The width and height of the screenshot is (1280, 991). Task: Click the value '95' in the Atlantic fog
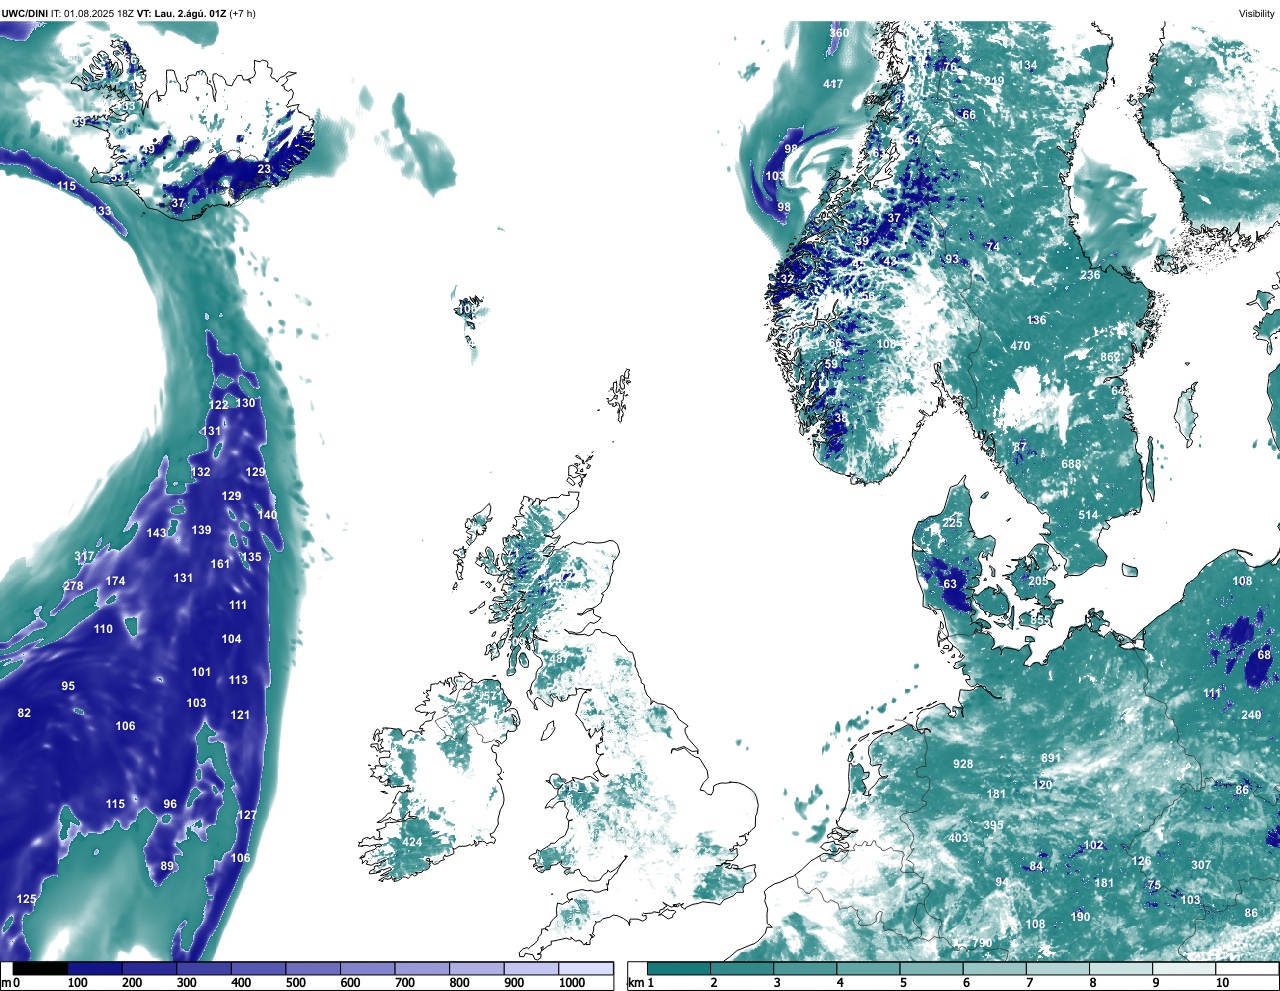[68, 686]
